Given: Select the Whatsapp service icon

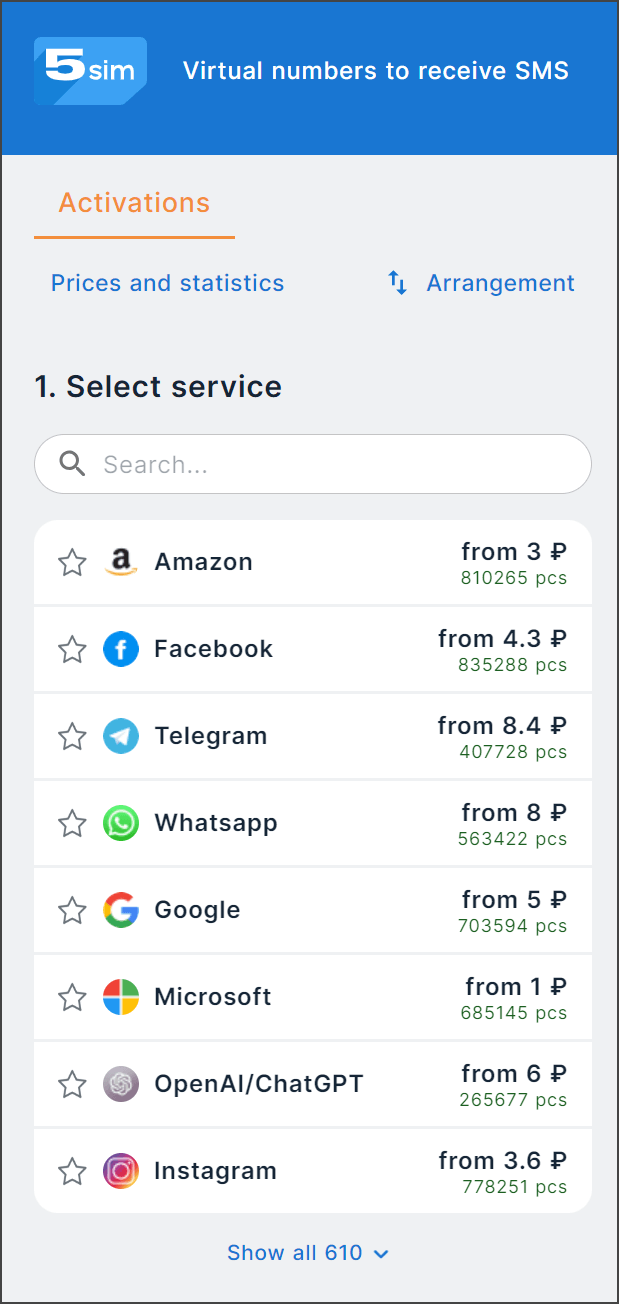Looking at the screenshot, I should tap(121, 824).
